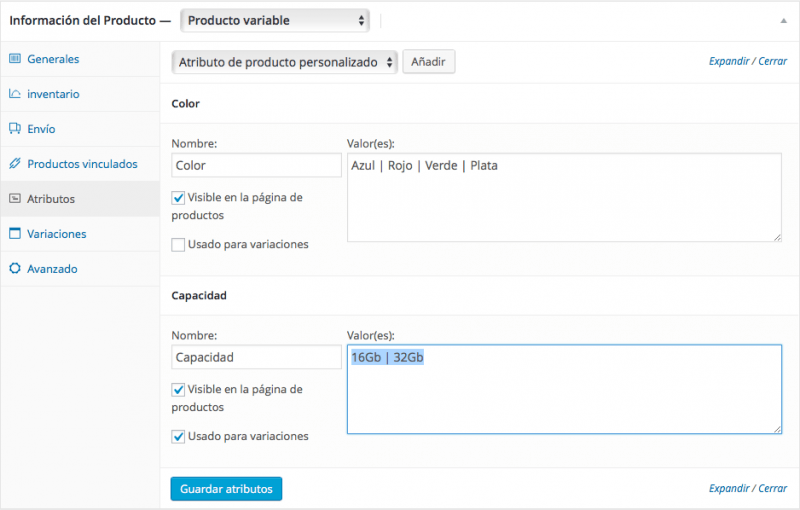Click the Atributos tab icon
Viewport: 800px width, 510px height.
(15, 198)
